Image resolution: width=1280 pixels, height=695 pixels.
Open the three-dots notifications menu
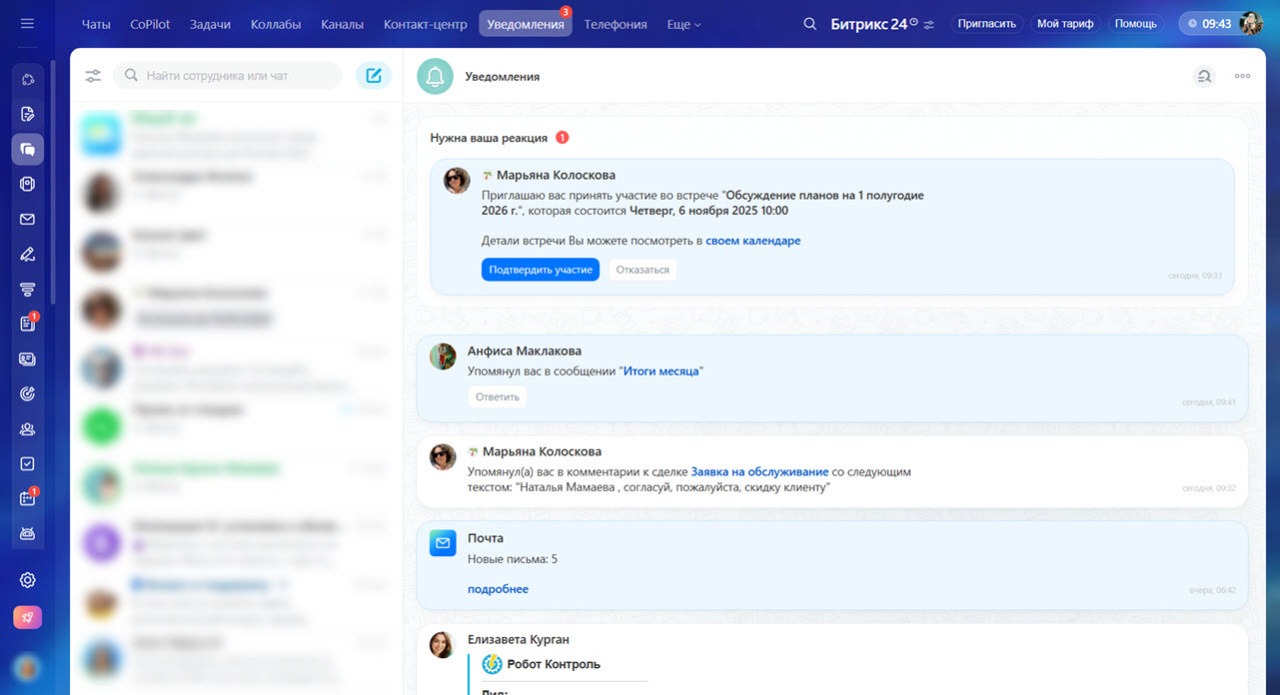(x=1242, y=76)
